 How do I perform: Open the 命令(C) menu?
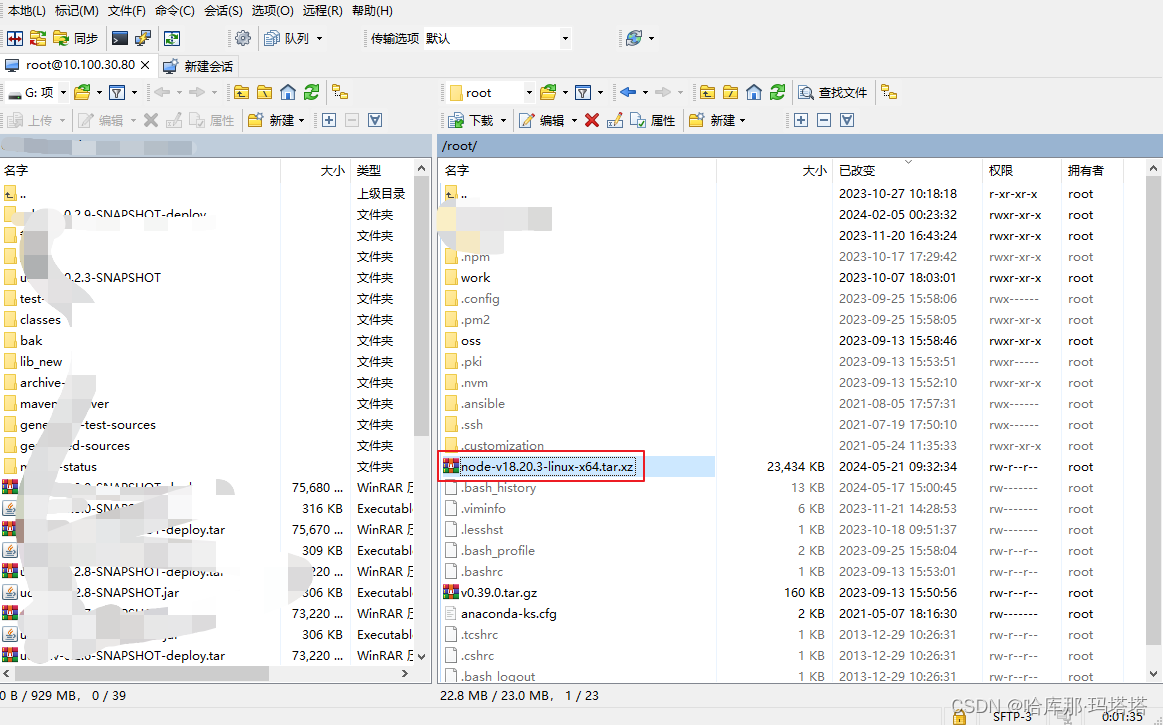[175, 10]
